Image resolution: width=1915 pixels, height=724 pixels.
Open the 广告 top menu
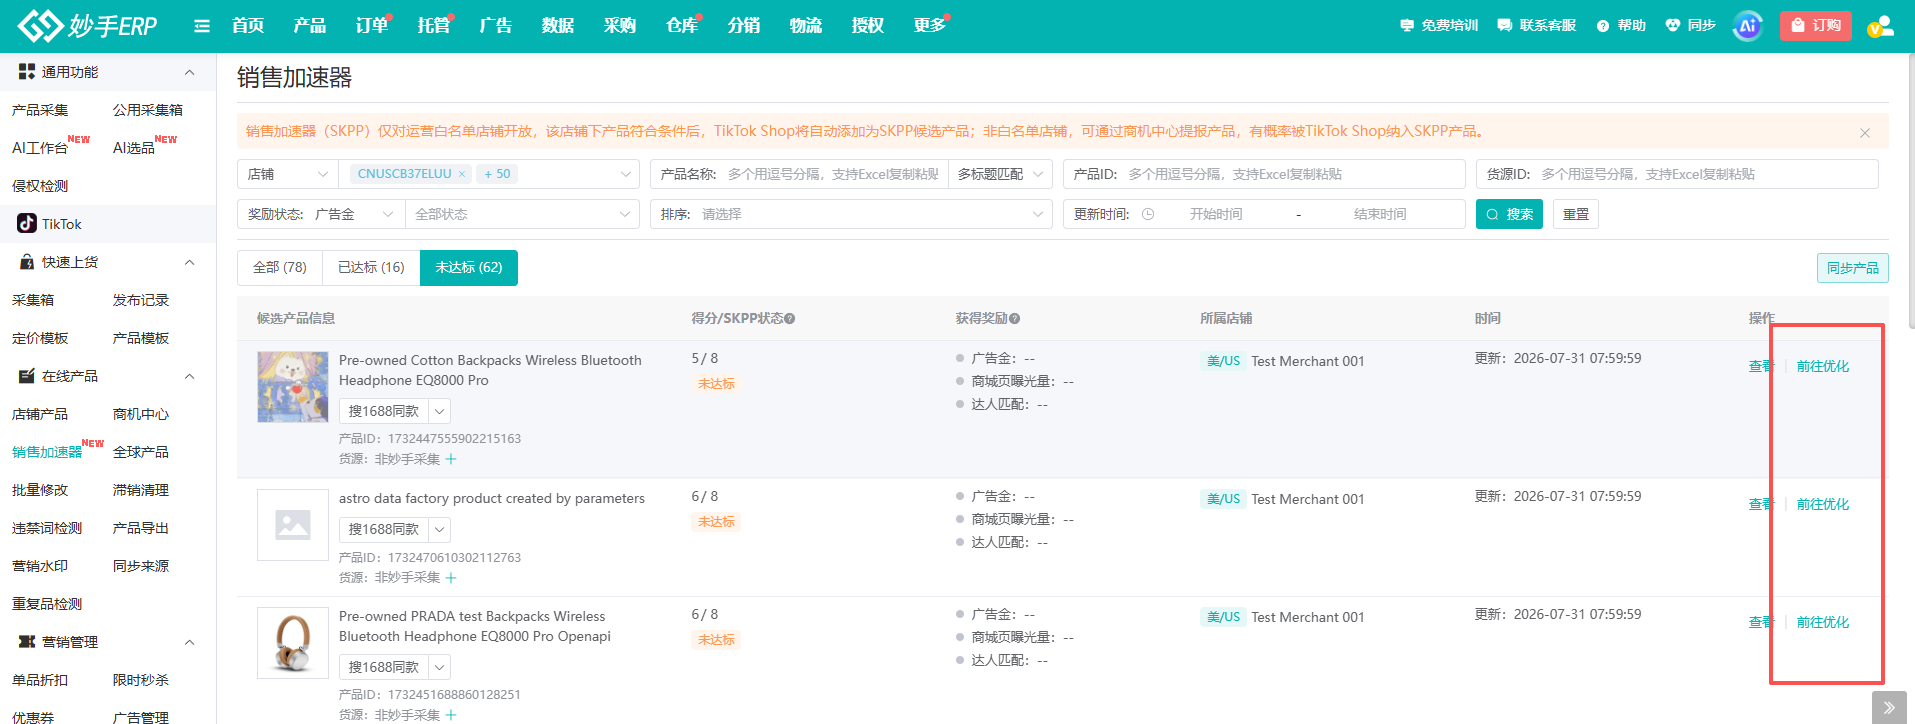point(496,26)
